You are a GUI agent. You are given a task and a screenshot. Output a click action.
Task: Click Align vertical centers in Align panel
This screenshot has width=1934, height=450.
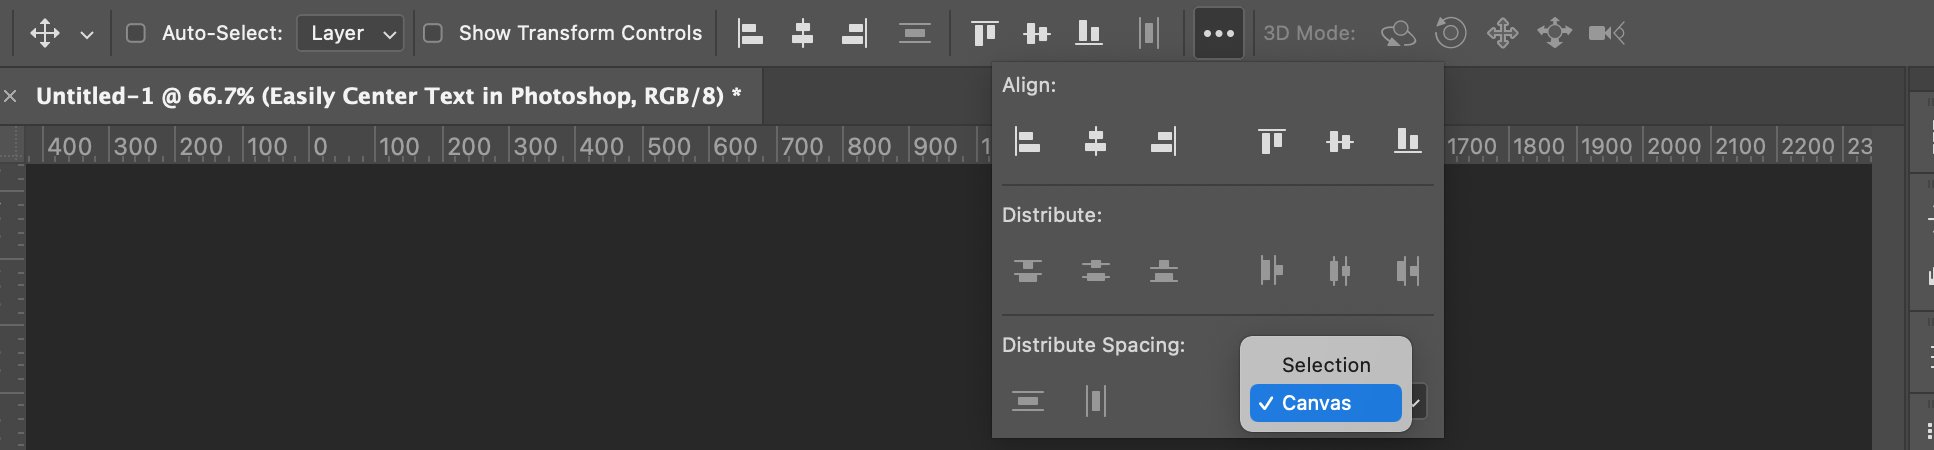pyautogui.click(x=1339, y=141)
